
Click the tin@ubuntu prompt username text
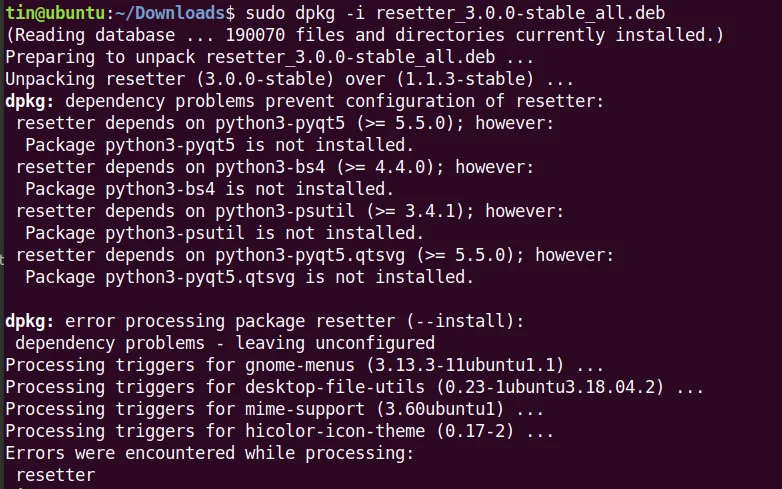(x=55, y=13)
